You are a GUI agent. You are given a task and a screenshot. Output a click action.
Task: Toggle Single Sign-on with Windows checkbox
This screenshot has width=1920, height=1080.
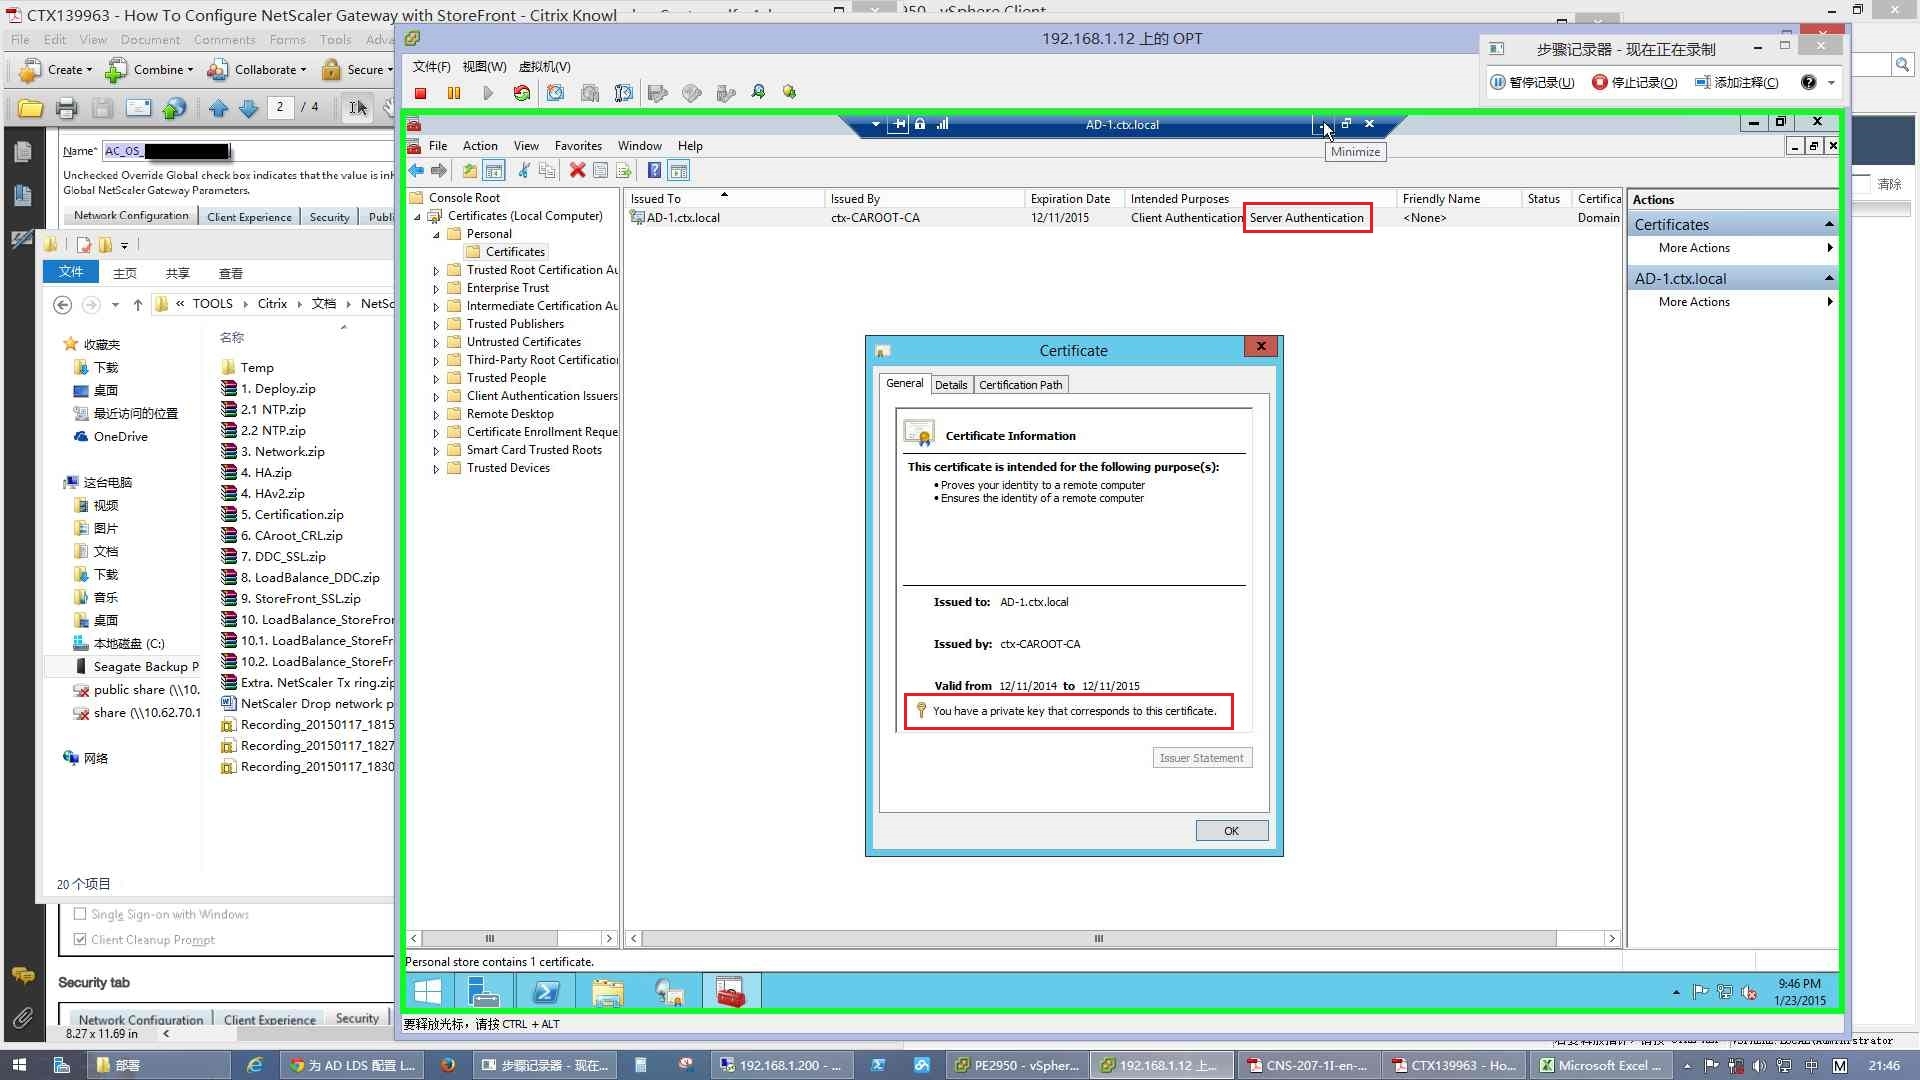click(x=80, y=914)
